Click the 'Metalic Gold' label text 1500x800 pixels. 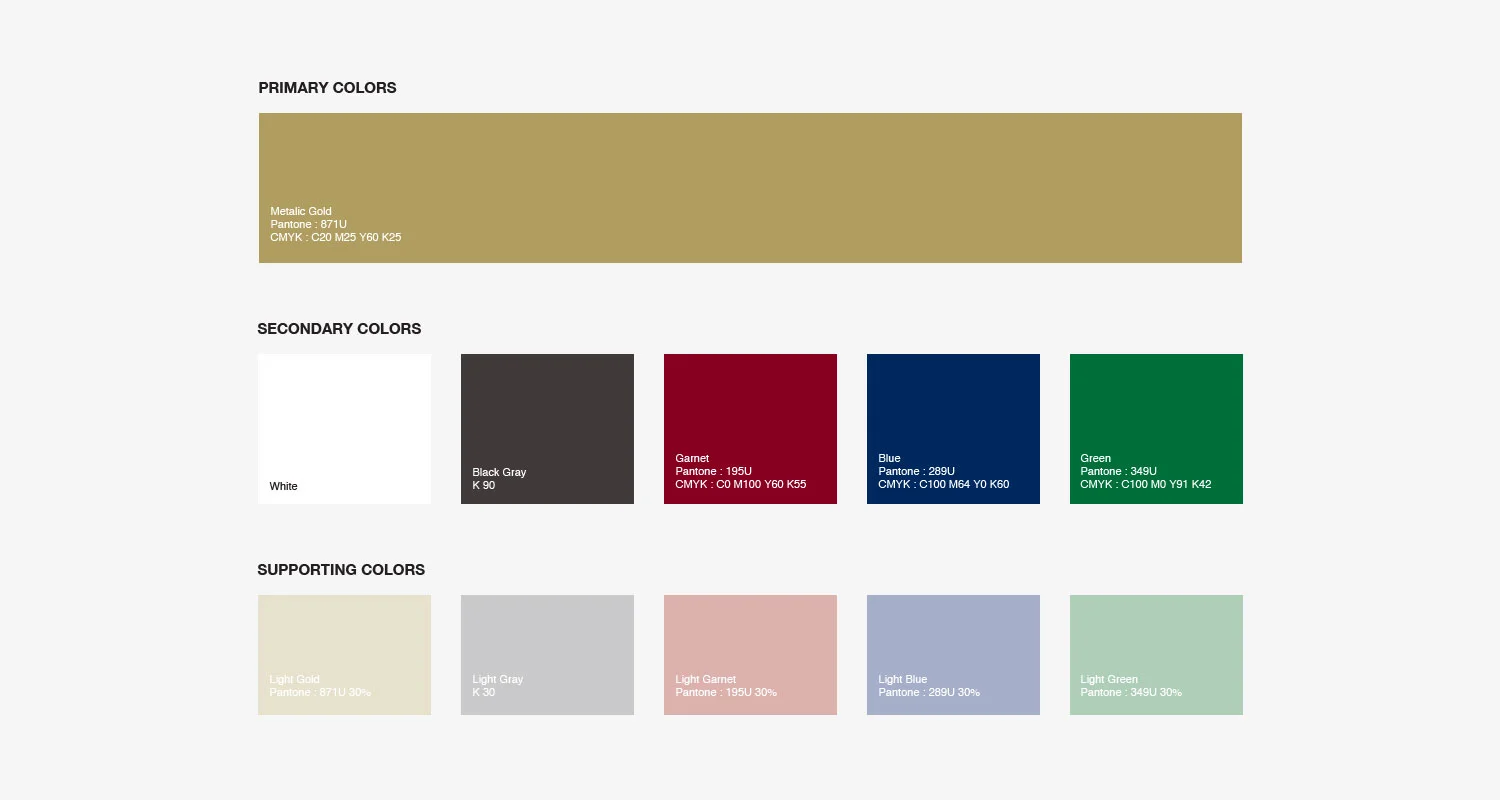coord(301,212)
